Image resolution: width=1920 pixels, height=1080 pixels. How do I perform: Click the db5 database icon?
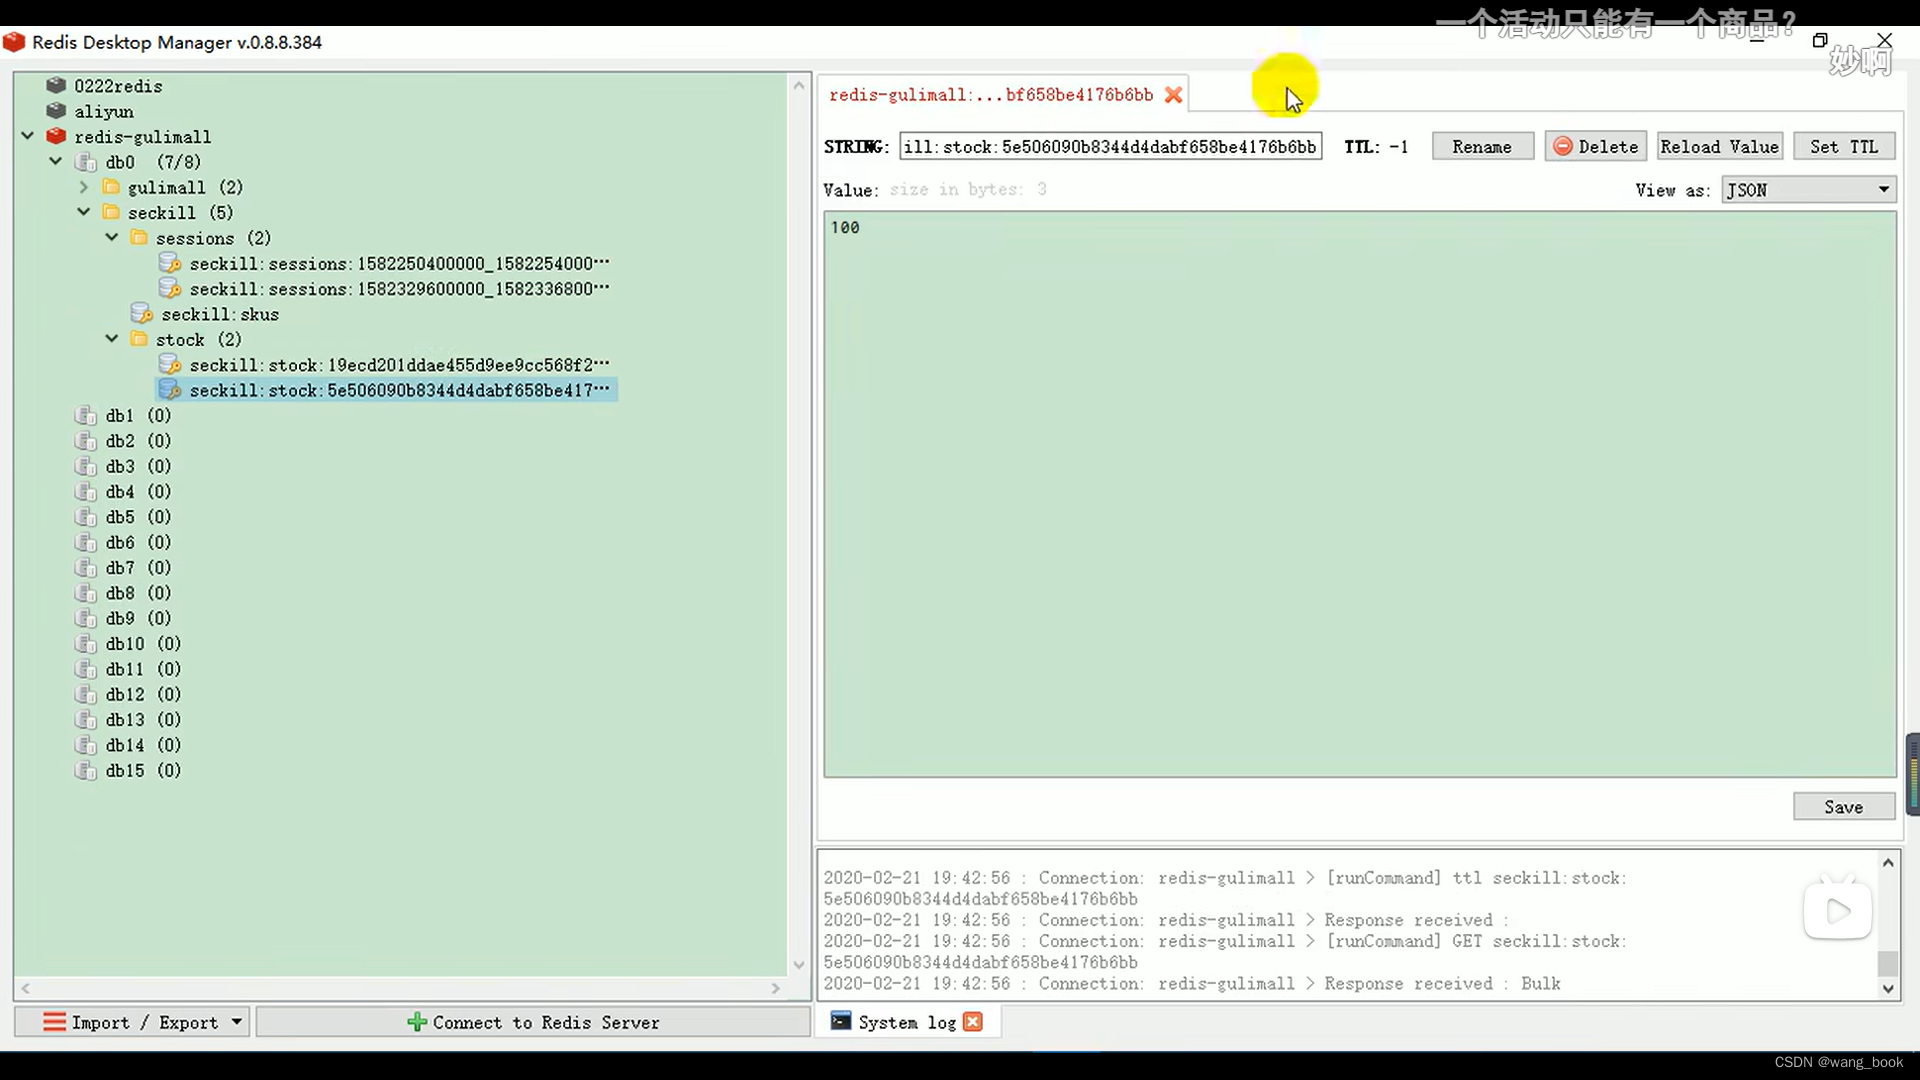pyautogui.click(x=87, y=517)
